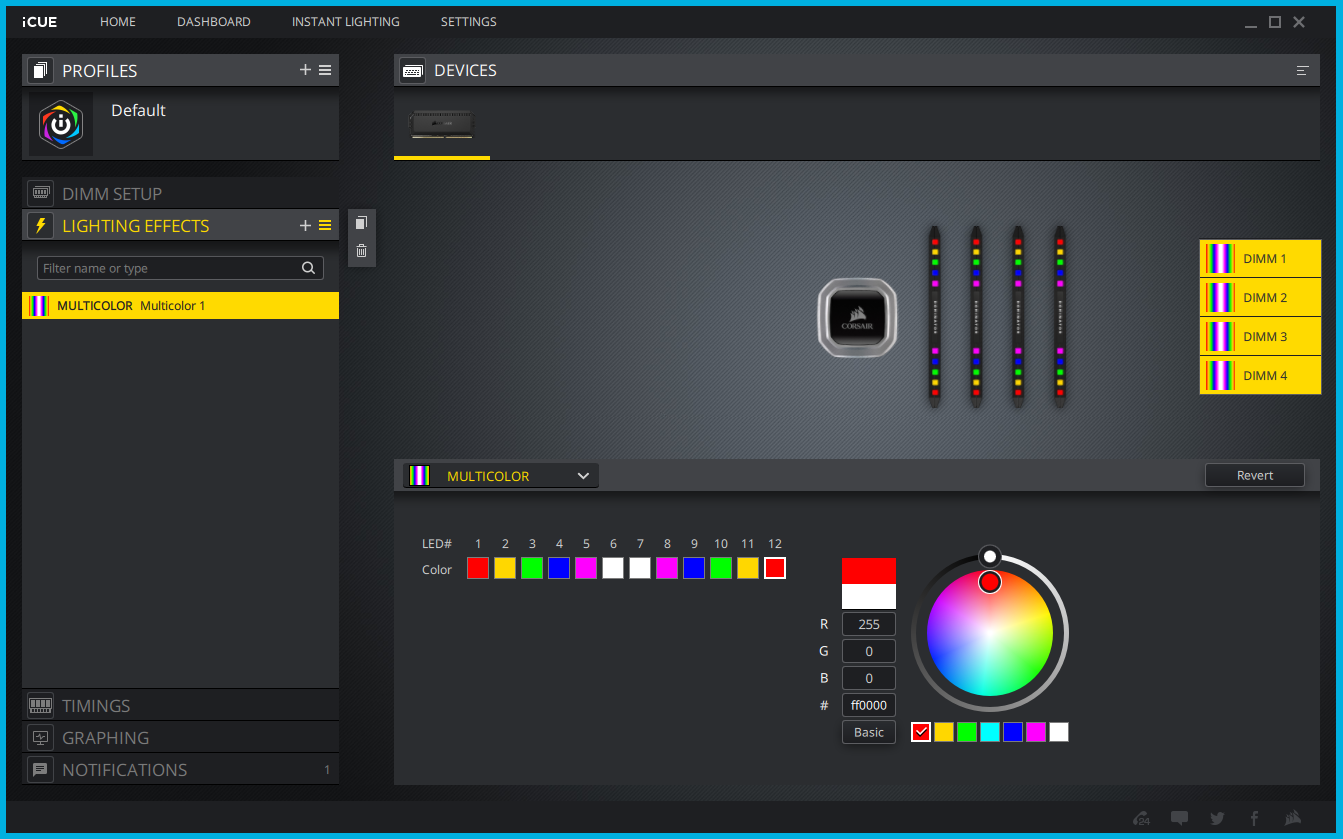The width and height of the screenshot is (1343, 839).
Task: Select the LED 5 magenta color swatch
Action: point(586,568)
